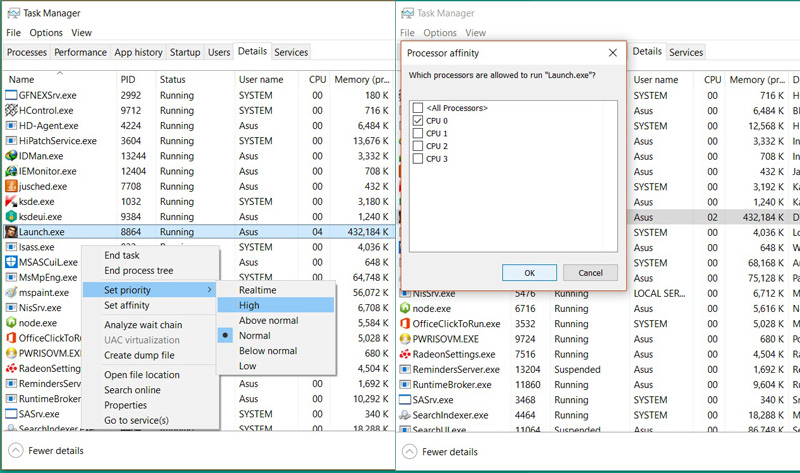Open Startup tab in left window
This screenshot has width=800, height=473.
click(x=185, y=52)
